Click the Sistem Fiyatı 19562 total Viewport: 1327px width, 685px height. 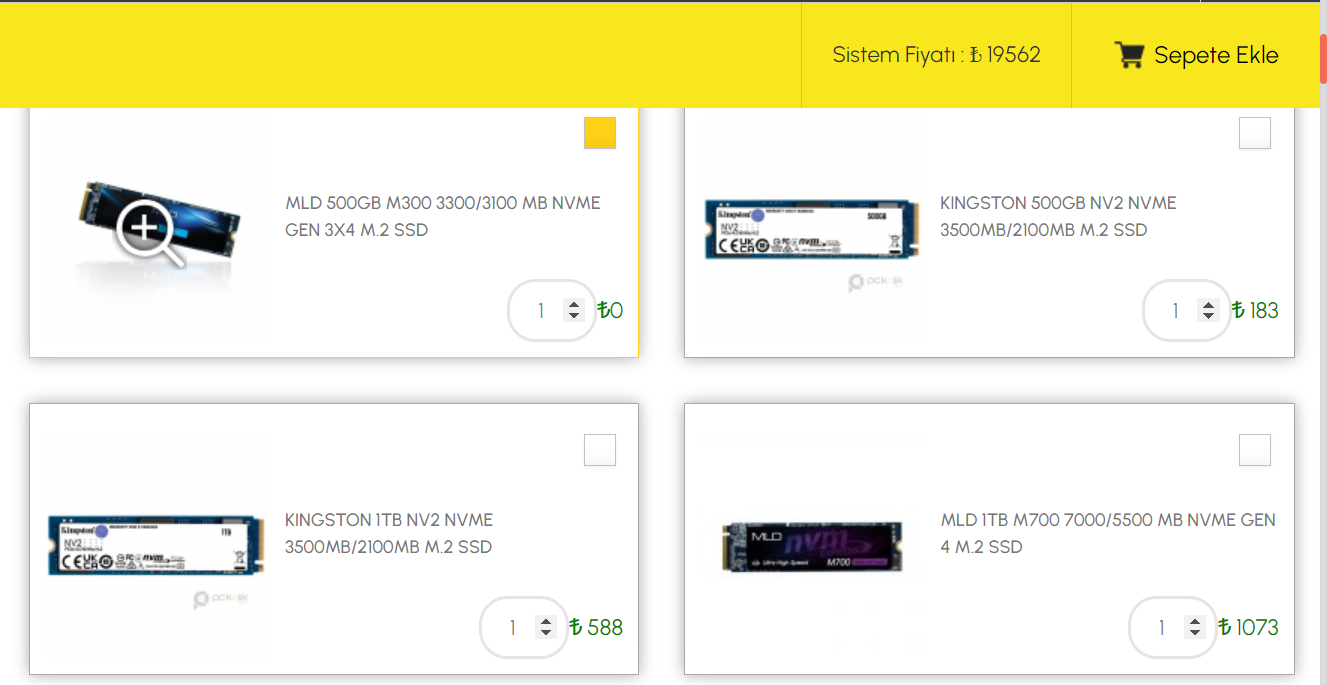(x=936, y=55)
